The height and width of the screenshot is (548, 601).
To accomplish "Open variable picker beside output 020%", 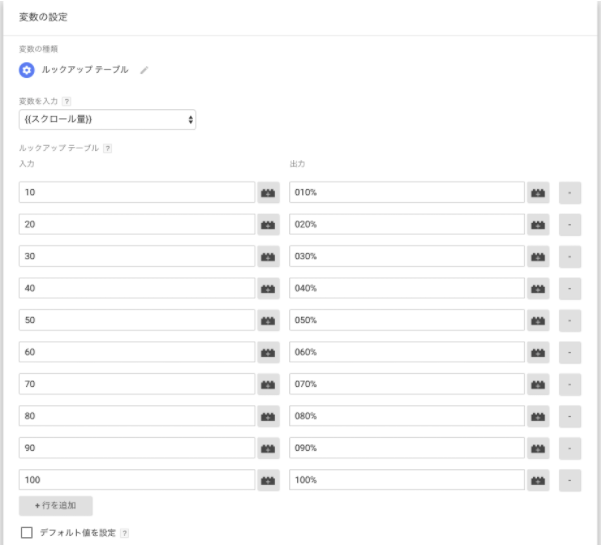I will pyautogui.click(x=538, y=225).
